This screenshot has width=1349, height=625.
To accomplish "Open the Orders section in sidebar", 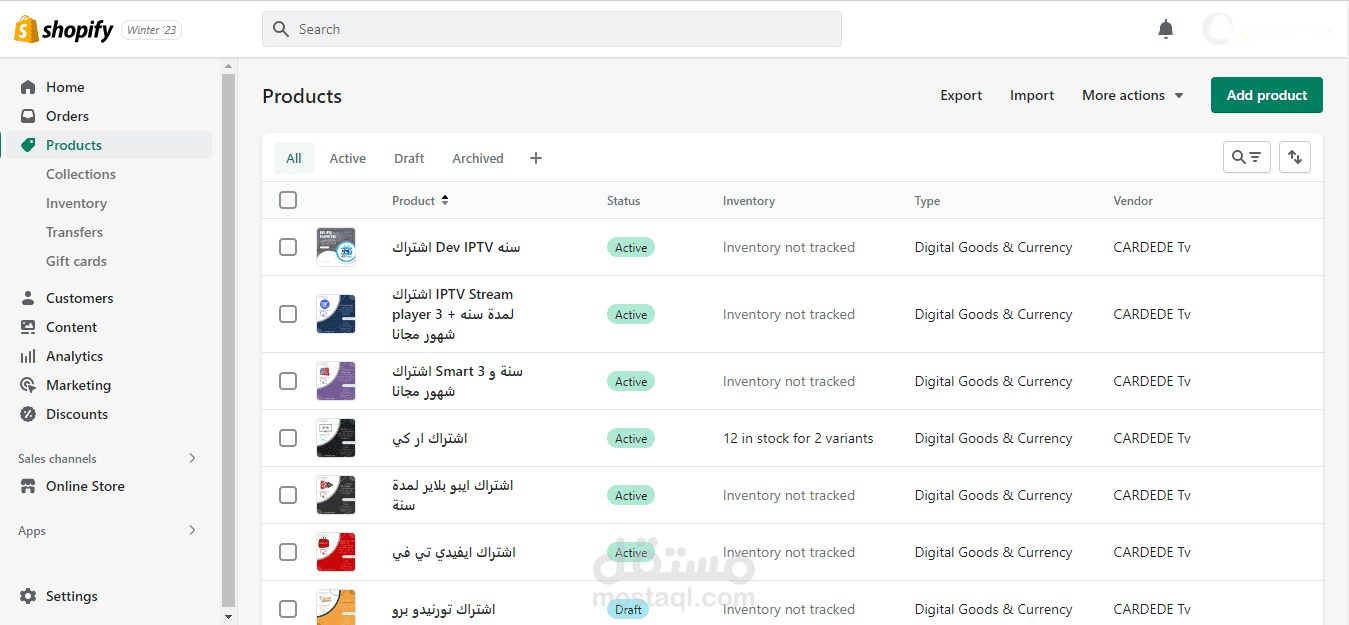I will tap(69, 115).
